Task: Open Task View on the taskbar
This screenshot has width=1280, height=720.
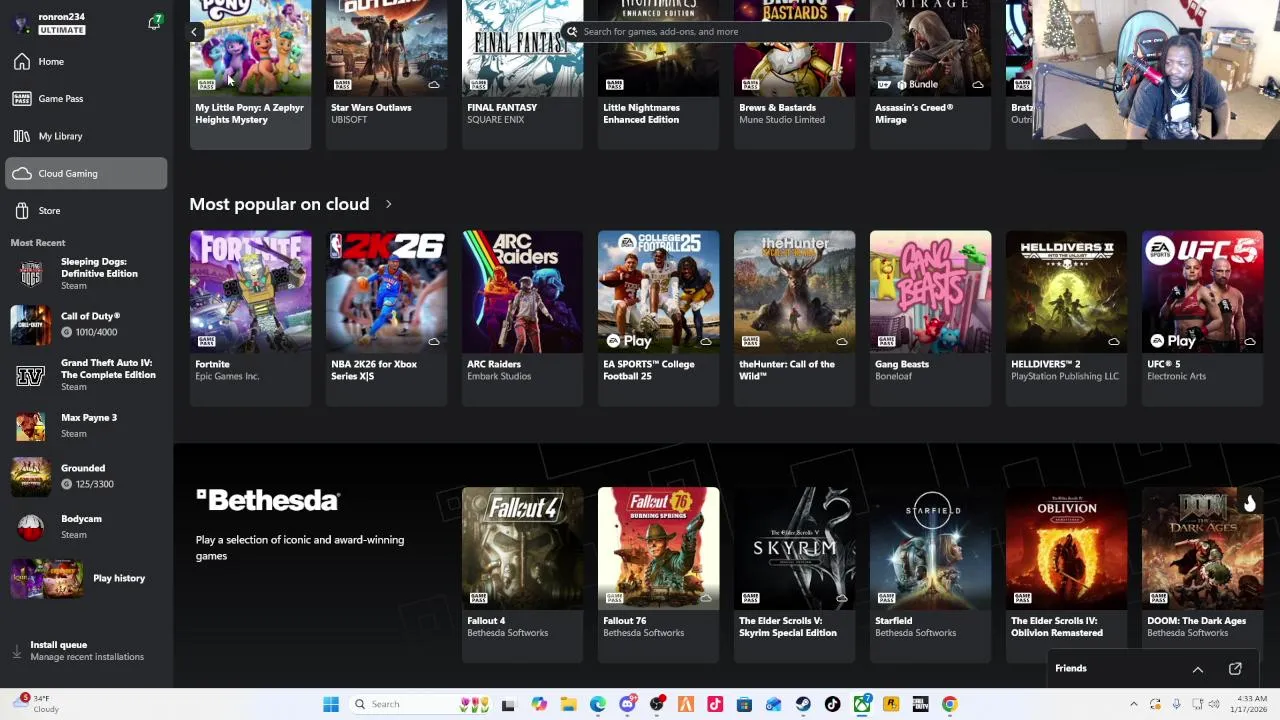Action: click(508, 705)
